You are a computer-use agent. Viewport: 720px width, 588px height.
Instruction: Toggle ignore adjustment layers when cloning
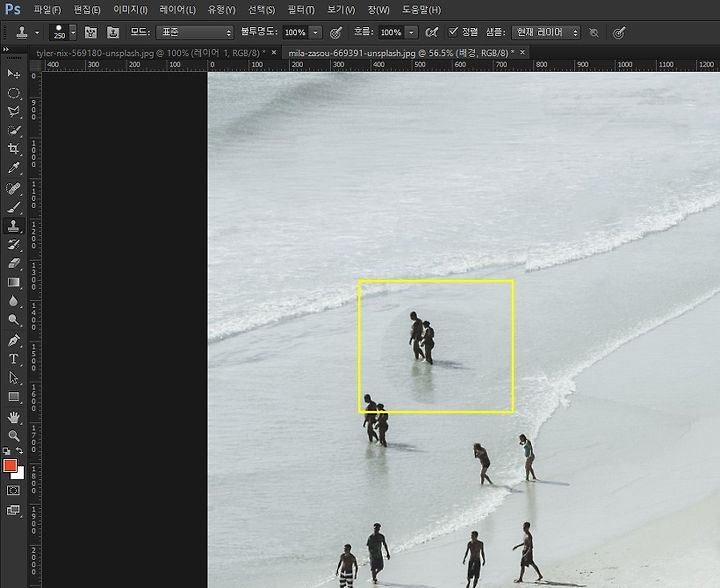(594, 33)
